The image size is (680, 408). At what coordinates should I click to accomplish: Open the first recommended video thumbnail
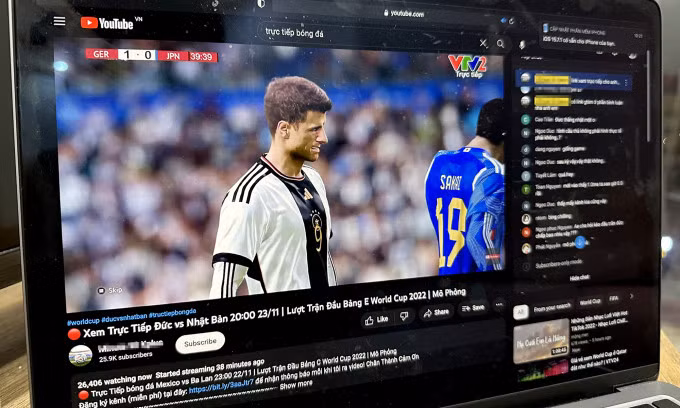coord(541,341)
